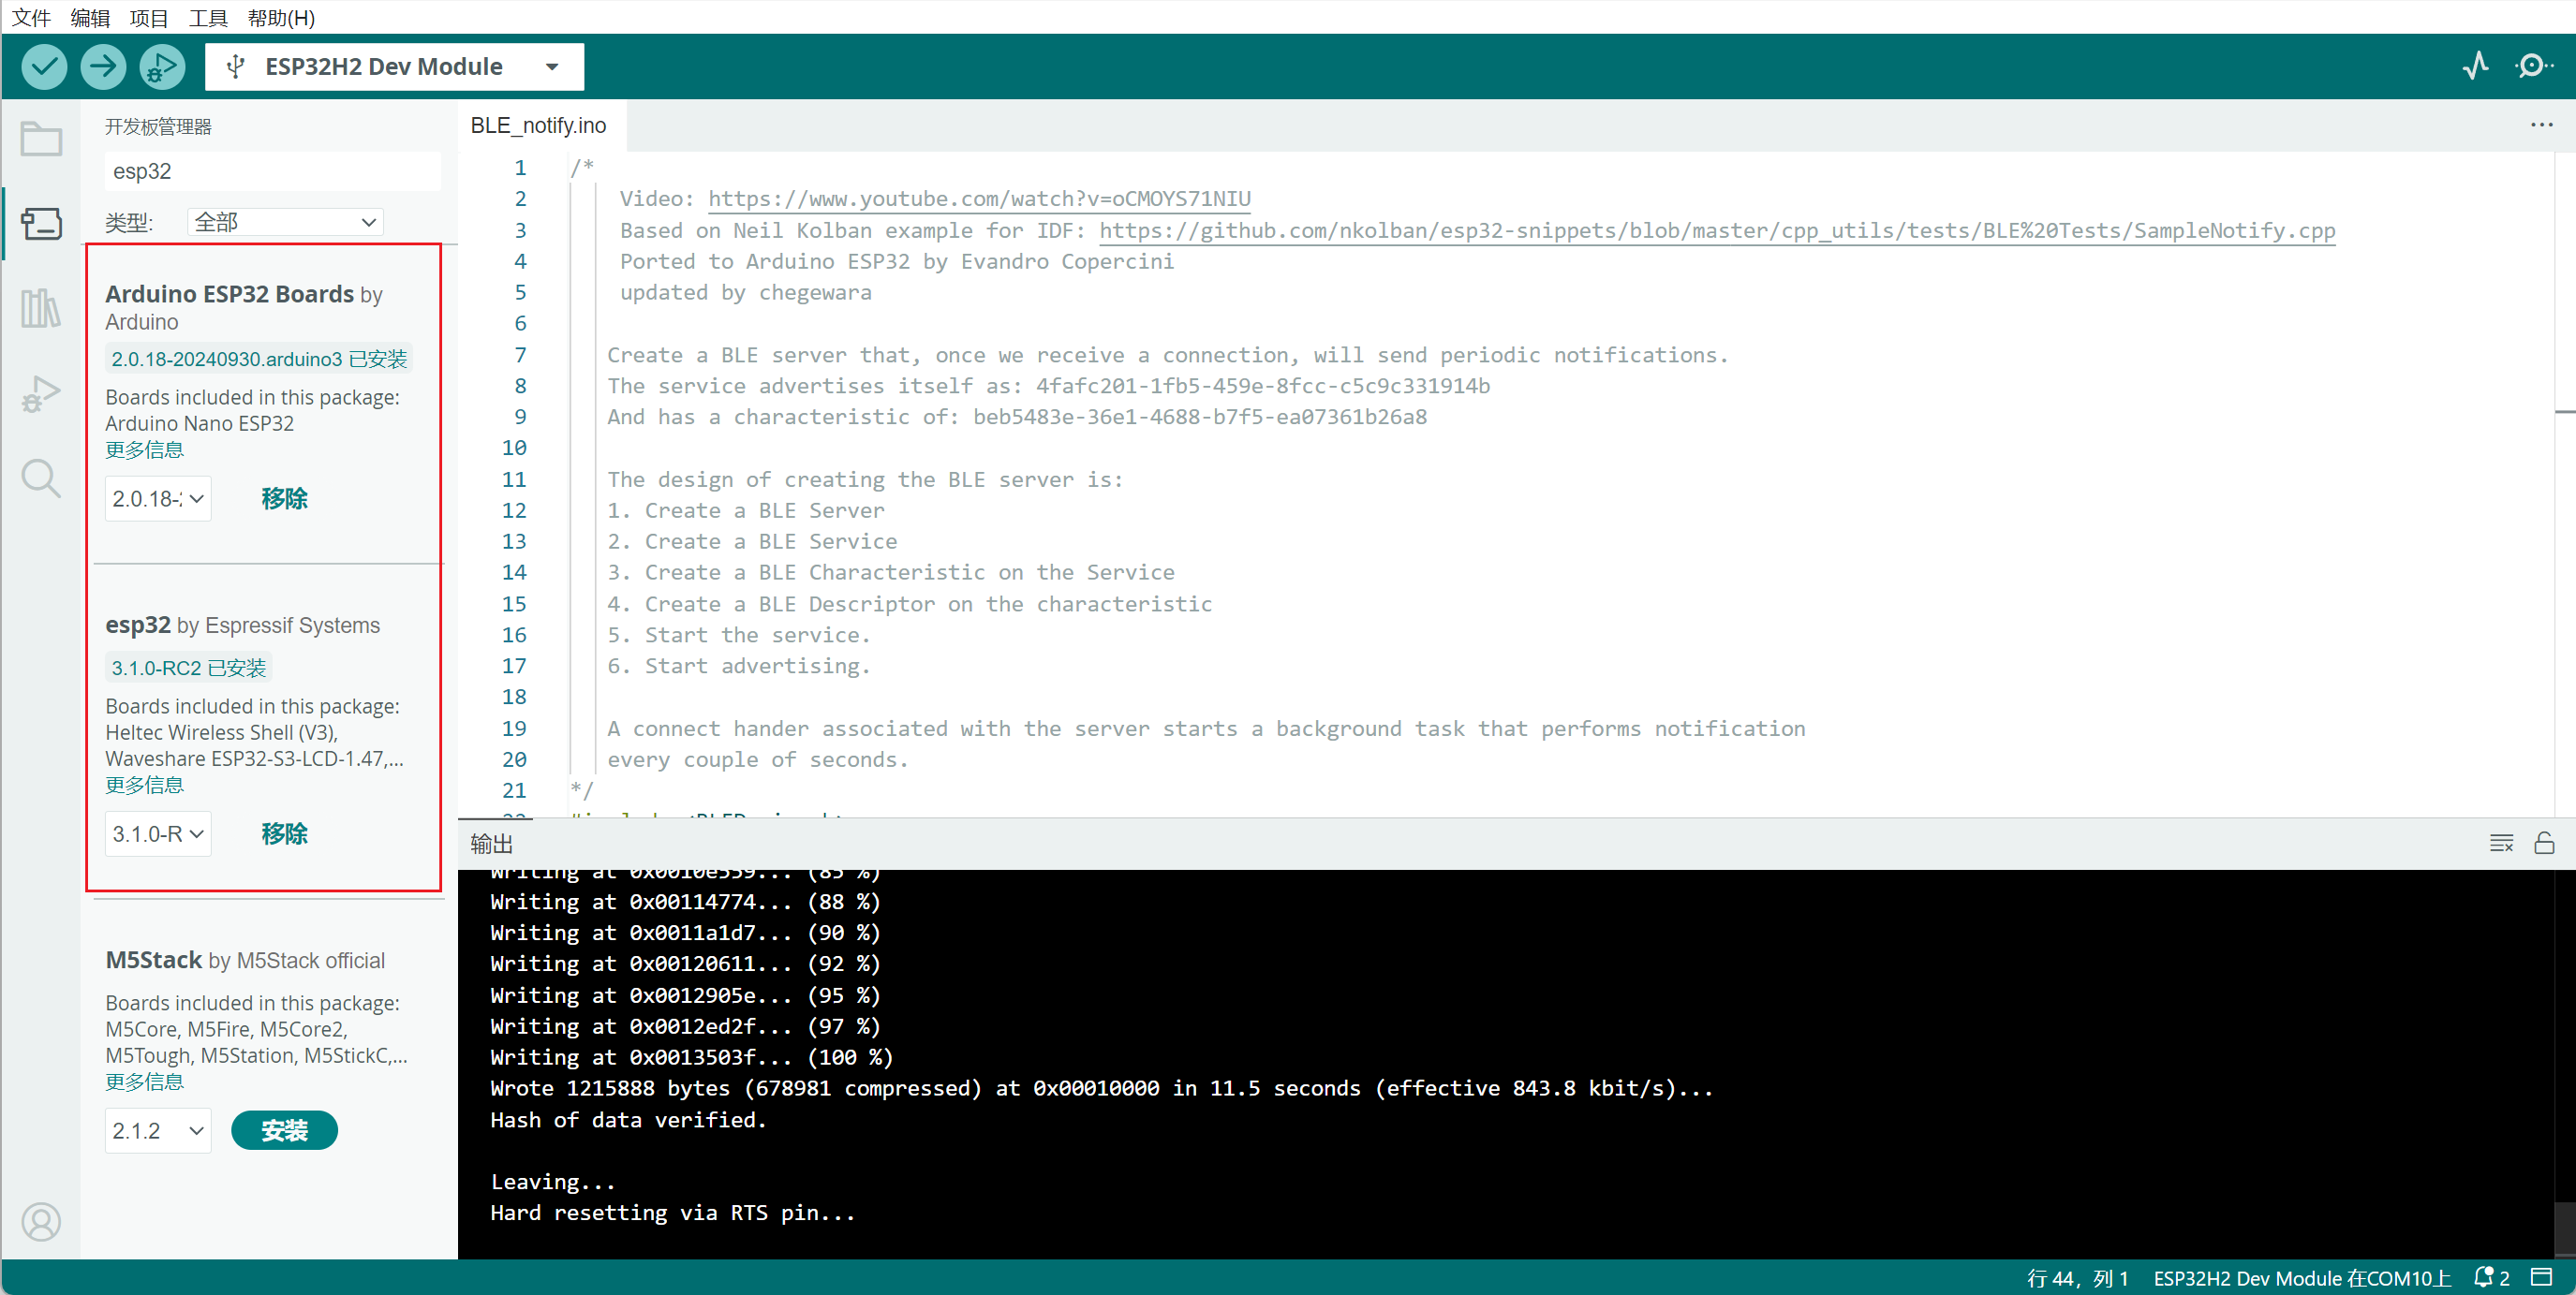Install the M5Stack boards package
Viewport: 2576px width, 1295px height.
[284, 1130]
